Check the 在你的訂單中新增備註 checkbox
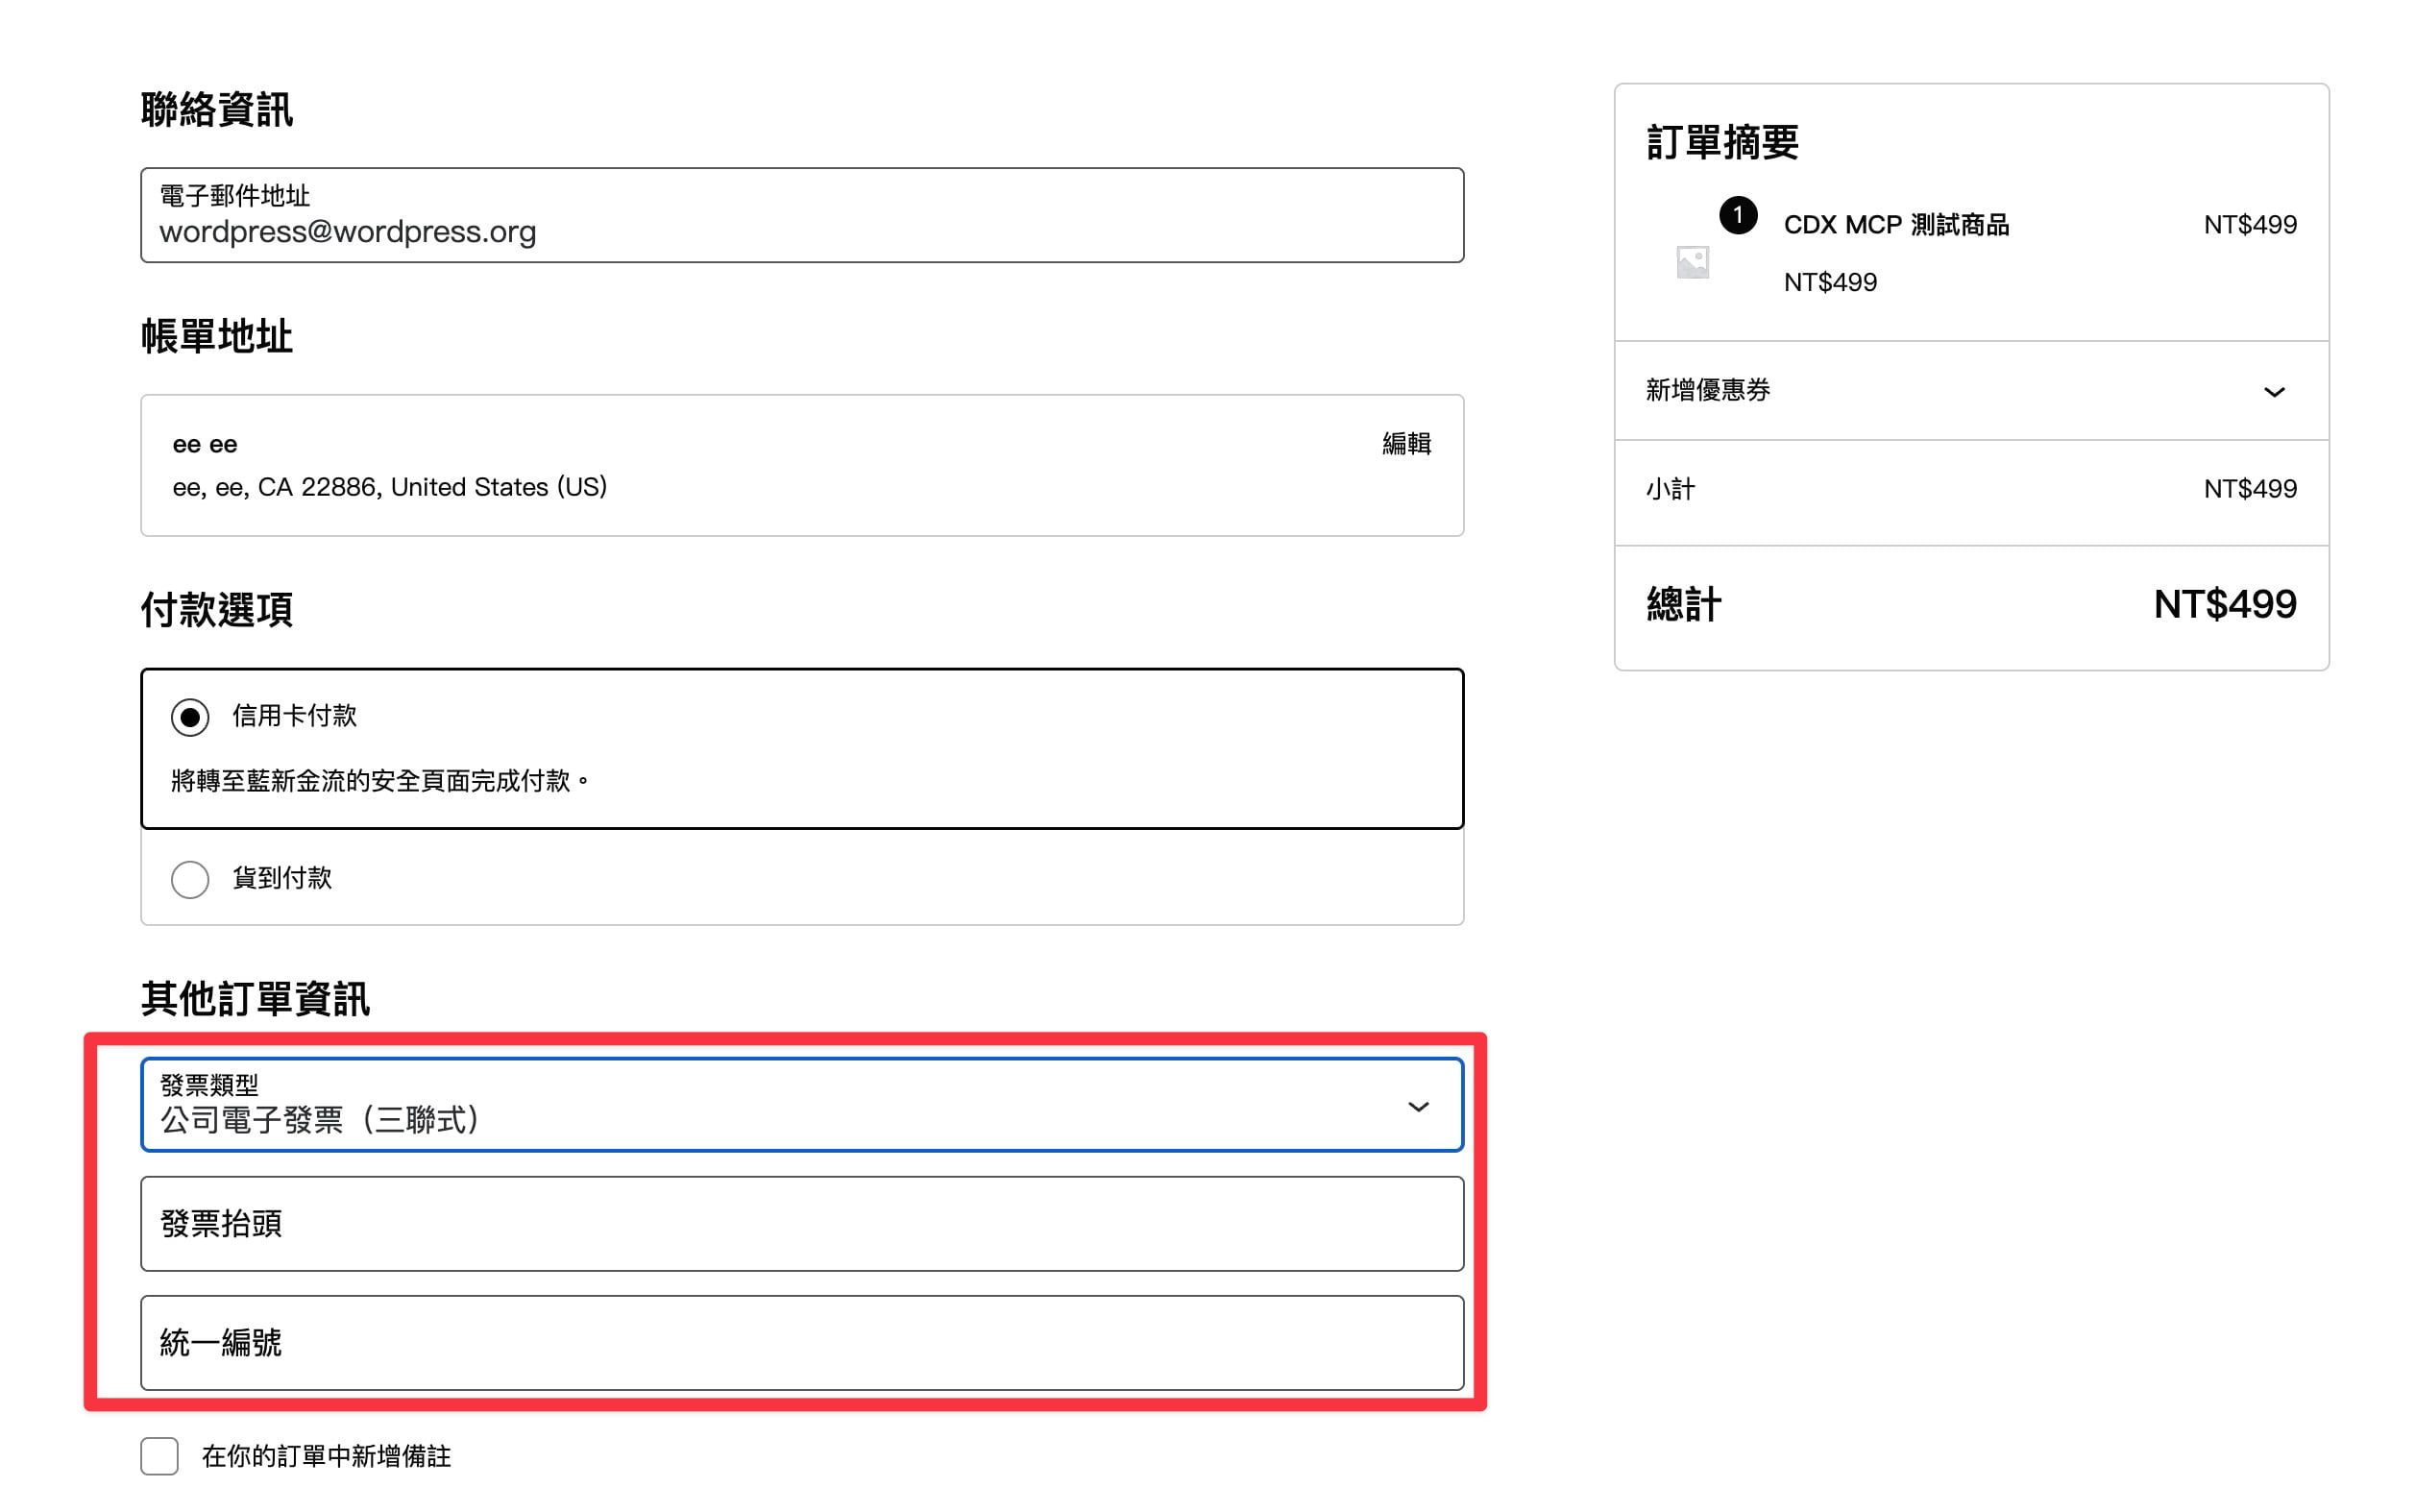Screen dimensions: 2415x1512 [160, 1456]
